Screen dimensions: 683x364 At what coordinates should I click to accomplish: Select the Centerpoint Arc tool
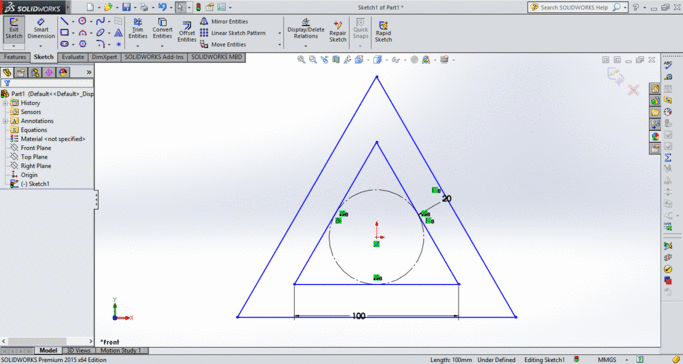[x=82, y=33]
